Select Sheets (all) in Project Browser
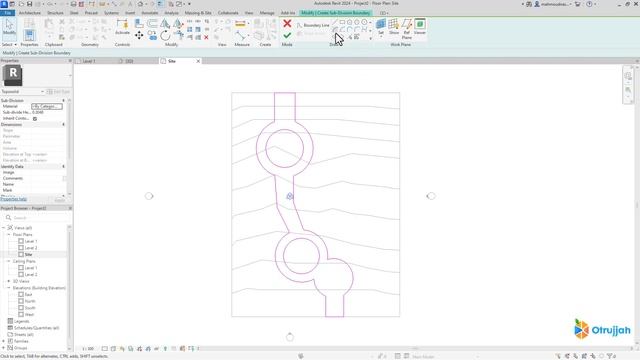 point(24,335)
